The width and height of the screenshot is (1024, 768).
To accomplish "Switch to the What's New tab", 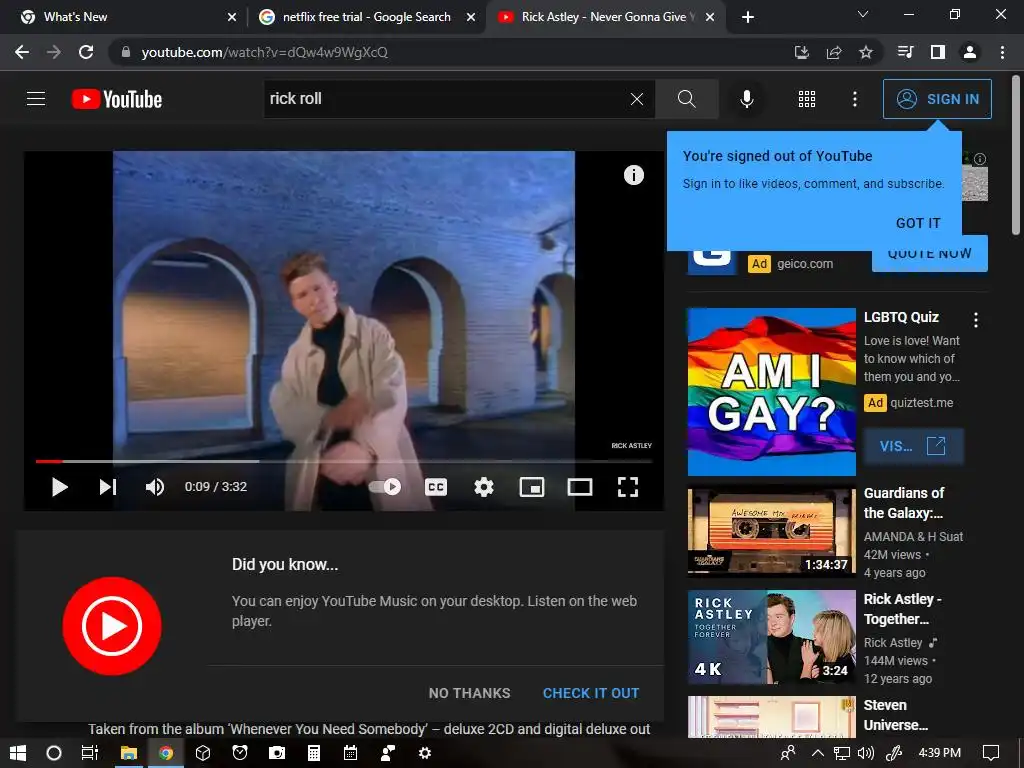I will (x=124, y=17).
